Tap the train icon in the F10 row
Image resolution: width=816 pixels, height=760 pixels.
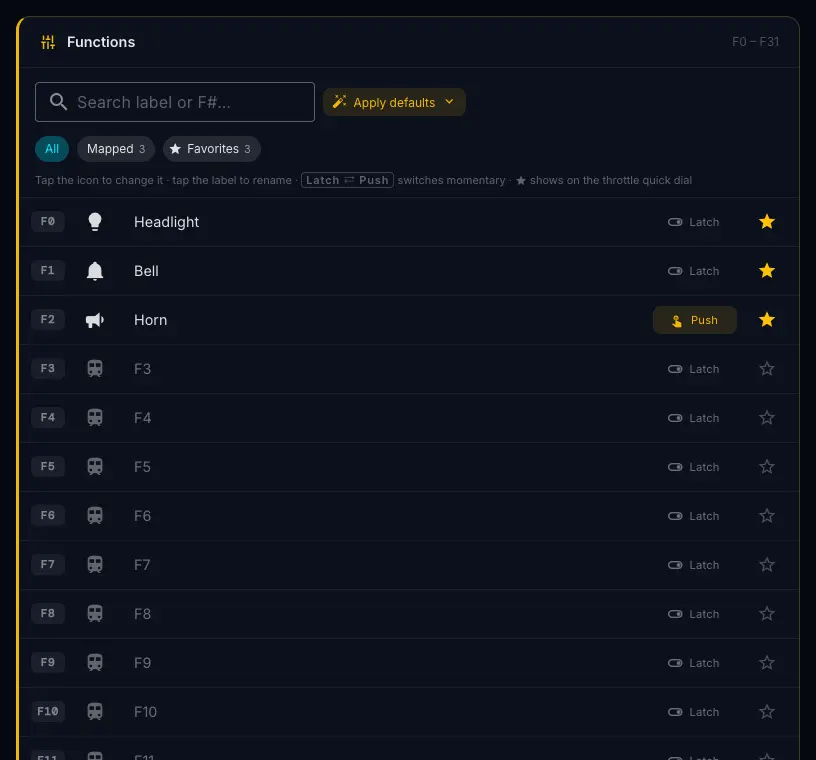tap(95, 711)
